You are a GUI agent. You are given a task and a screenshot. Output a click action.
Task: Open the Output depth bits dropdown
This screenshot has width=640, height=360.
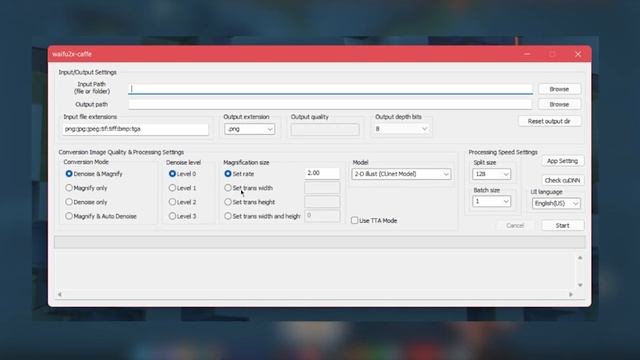[401, 129]
